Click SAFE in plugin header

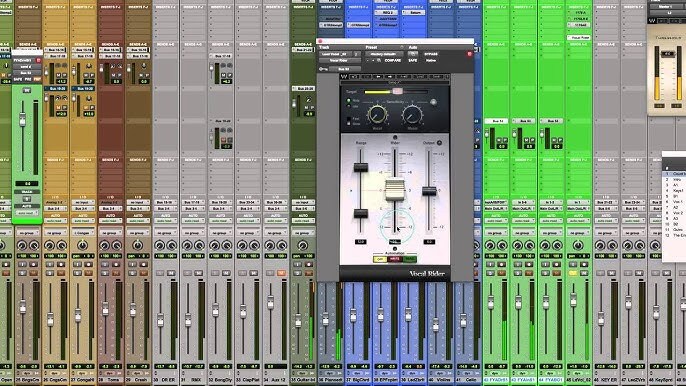[413, 60]
